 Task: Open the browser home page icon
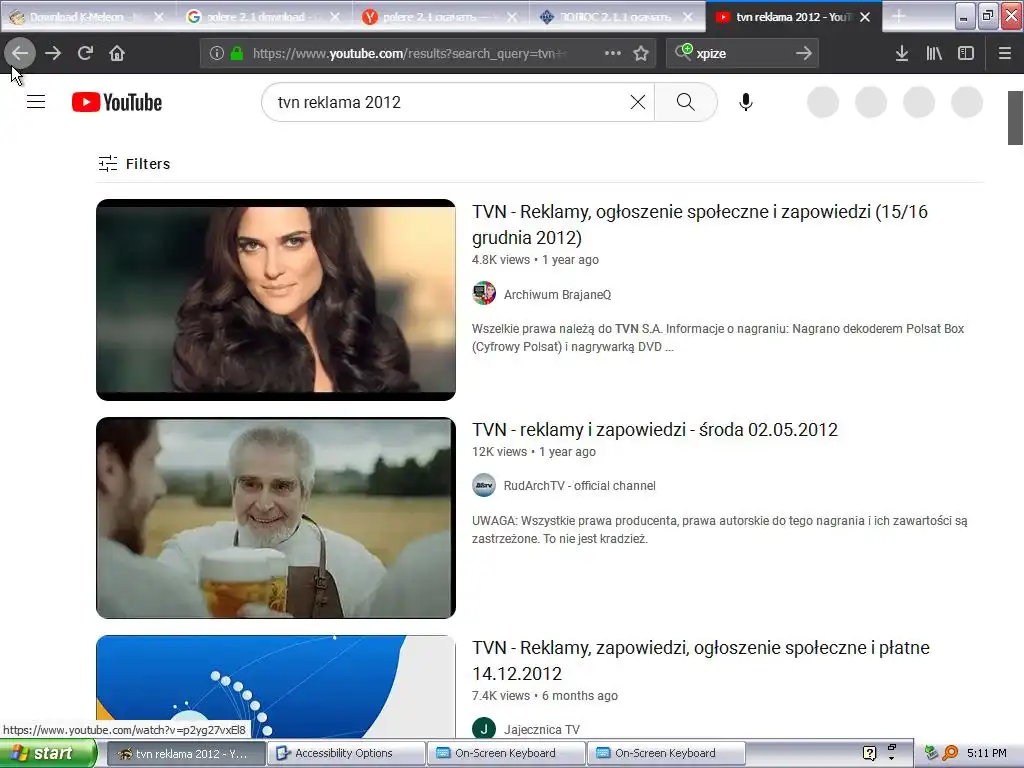[x=117, y=53]
